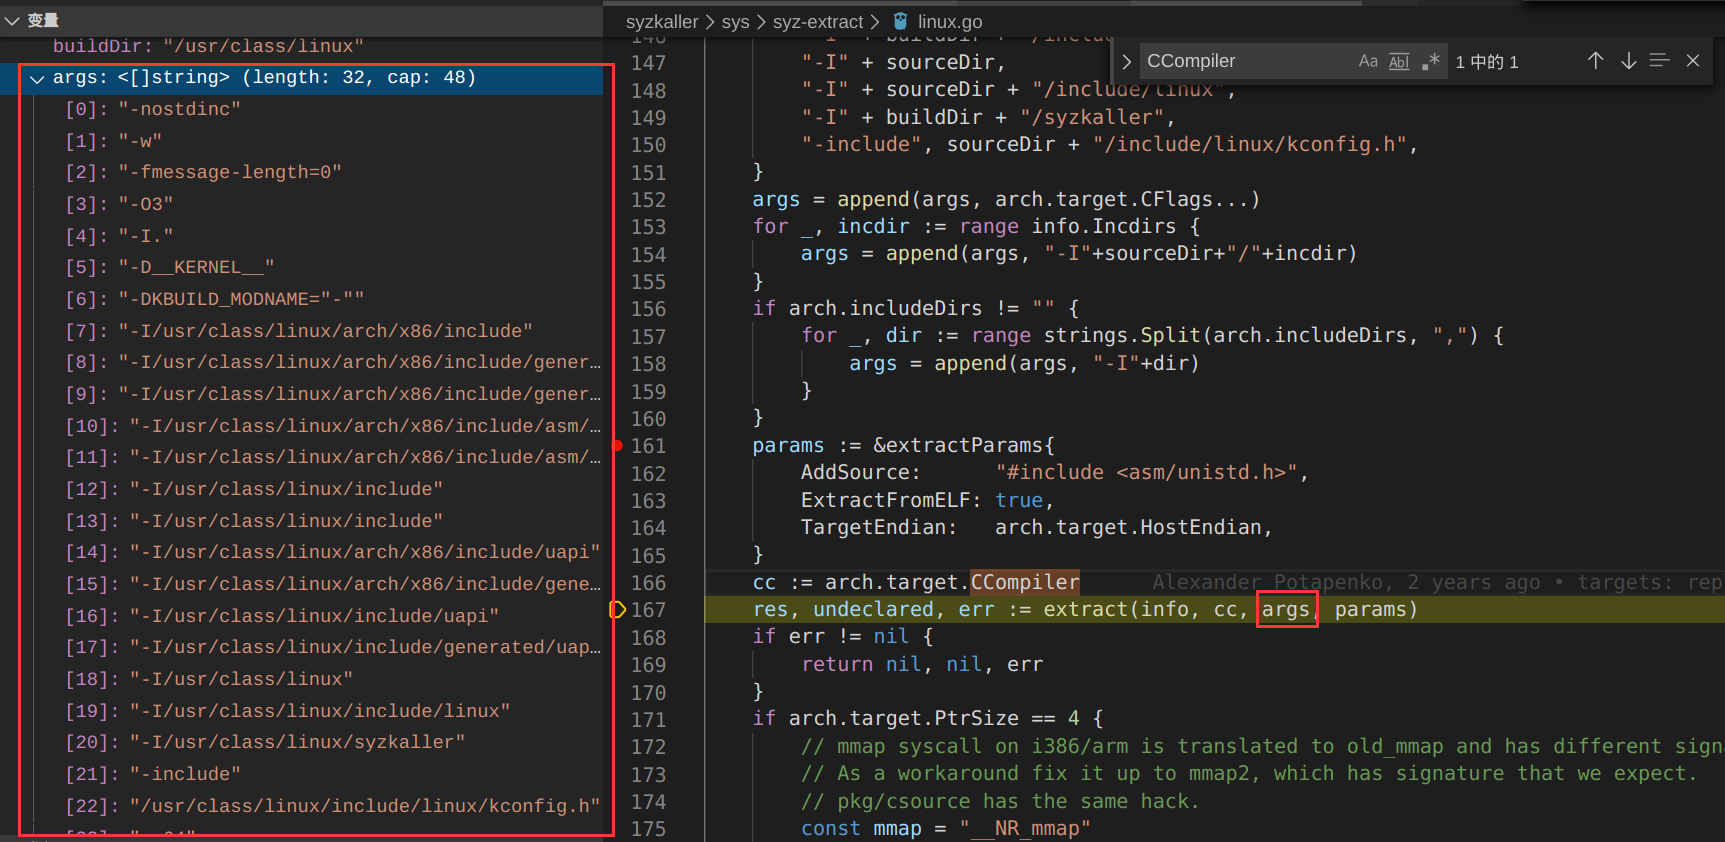The height and width of the screenshot is (842, 1725).
Task: Go to previous match with up arrow
Action: [x=1596, y=62]
